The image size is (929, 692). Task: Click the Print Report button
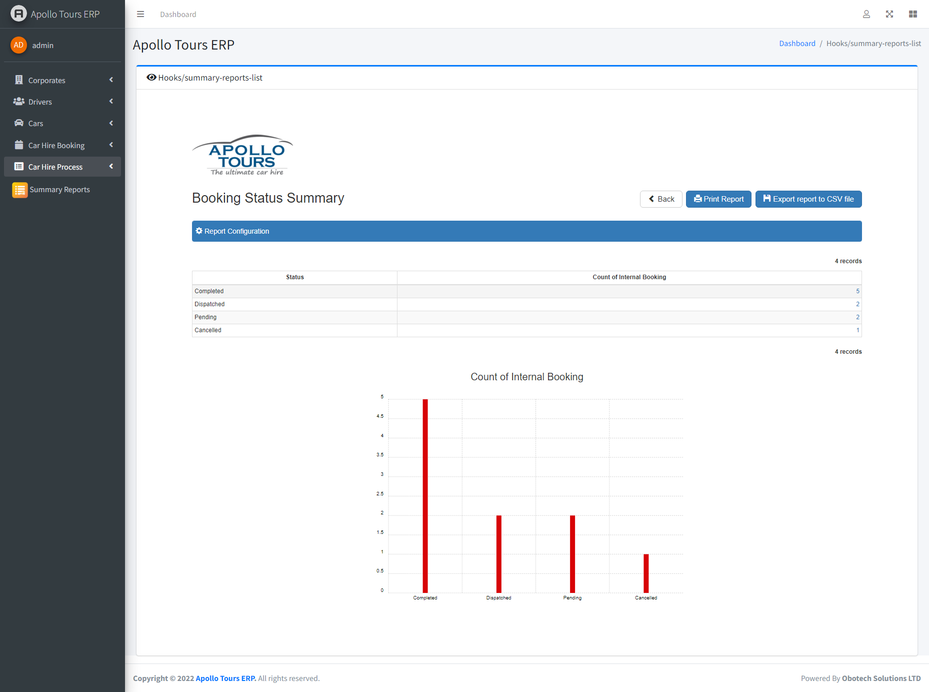point(718,198)
